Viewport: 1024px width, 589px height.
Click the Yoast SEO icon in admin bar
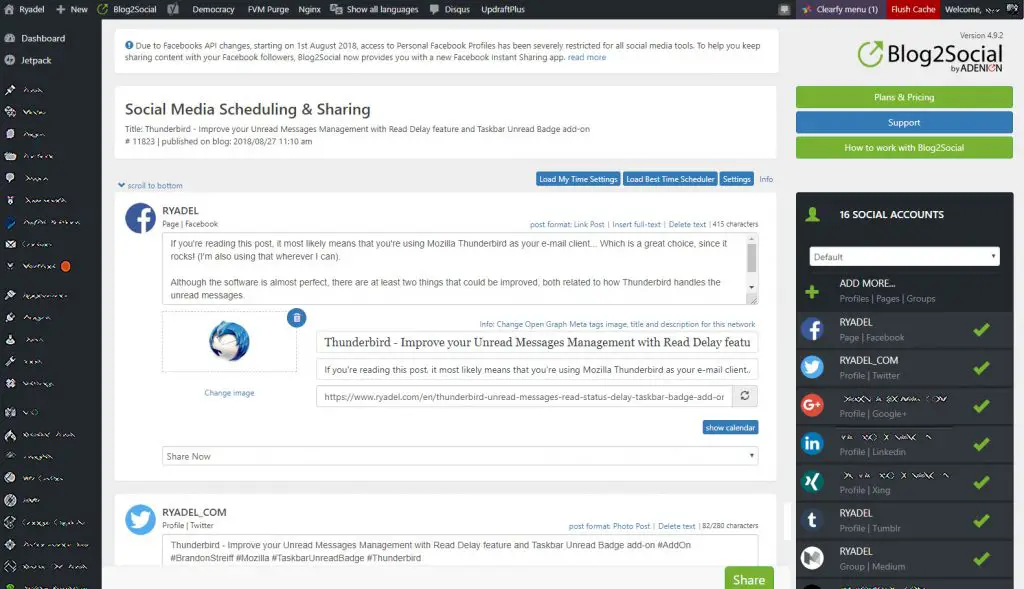tap(173, 9)
